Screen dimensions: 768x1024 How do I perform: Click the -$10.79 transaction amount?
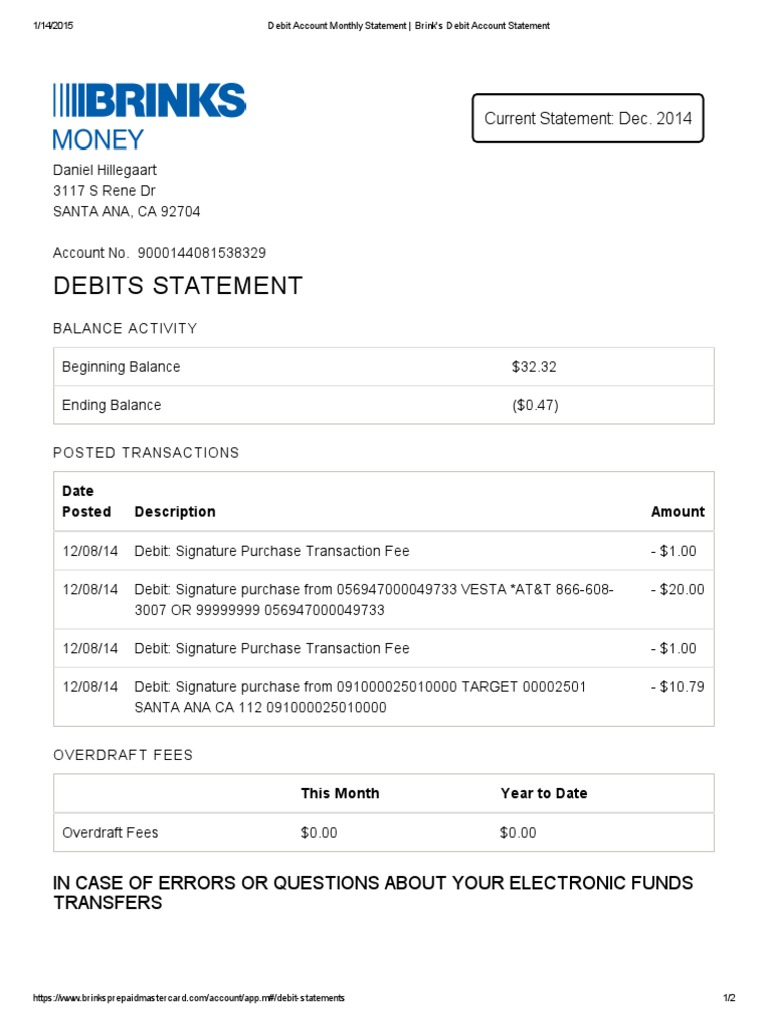coord(677,688)
